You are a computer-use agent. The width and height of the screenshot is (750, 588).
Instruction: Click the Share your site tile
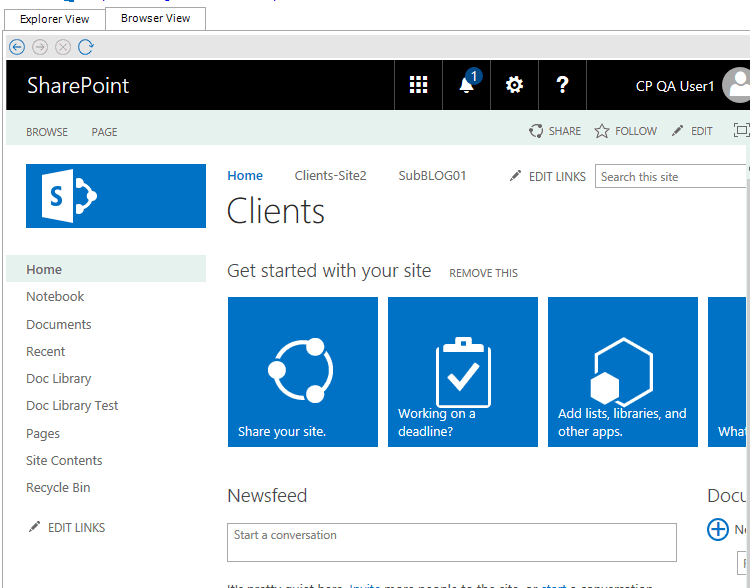tap(303, 371)
